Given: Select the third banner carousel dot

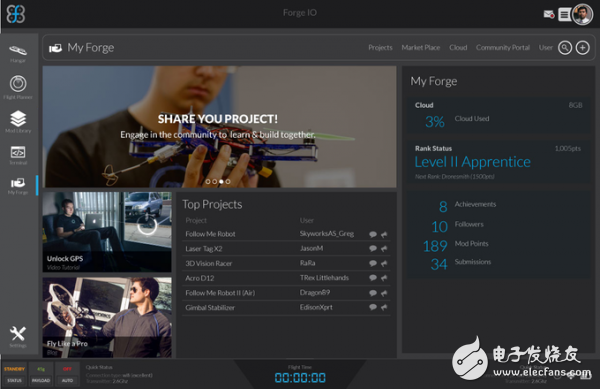Looking at the screenshot, I should pos(221,182).
